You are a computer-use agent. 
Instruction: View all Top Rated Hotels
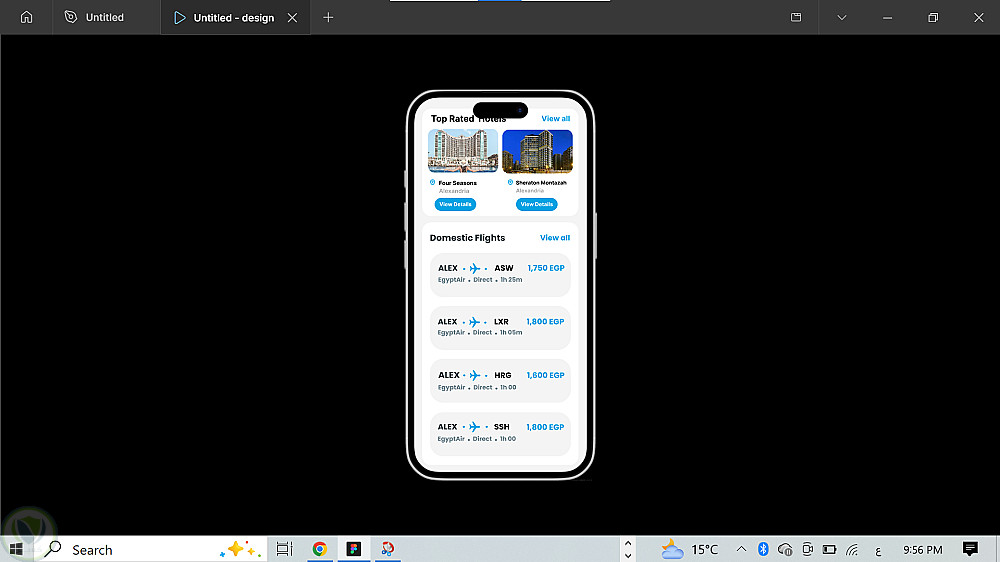(555, 119)
